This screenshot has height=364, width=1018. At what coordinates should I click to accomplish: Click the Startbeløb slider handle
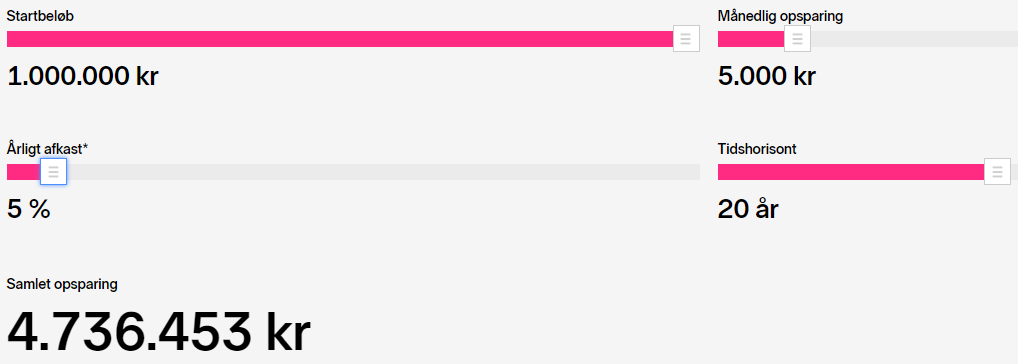click(686, 39)
